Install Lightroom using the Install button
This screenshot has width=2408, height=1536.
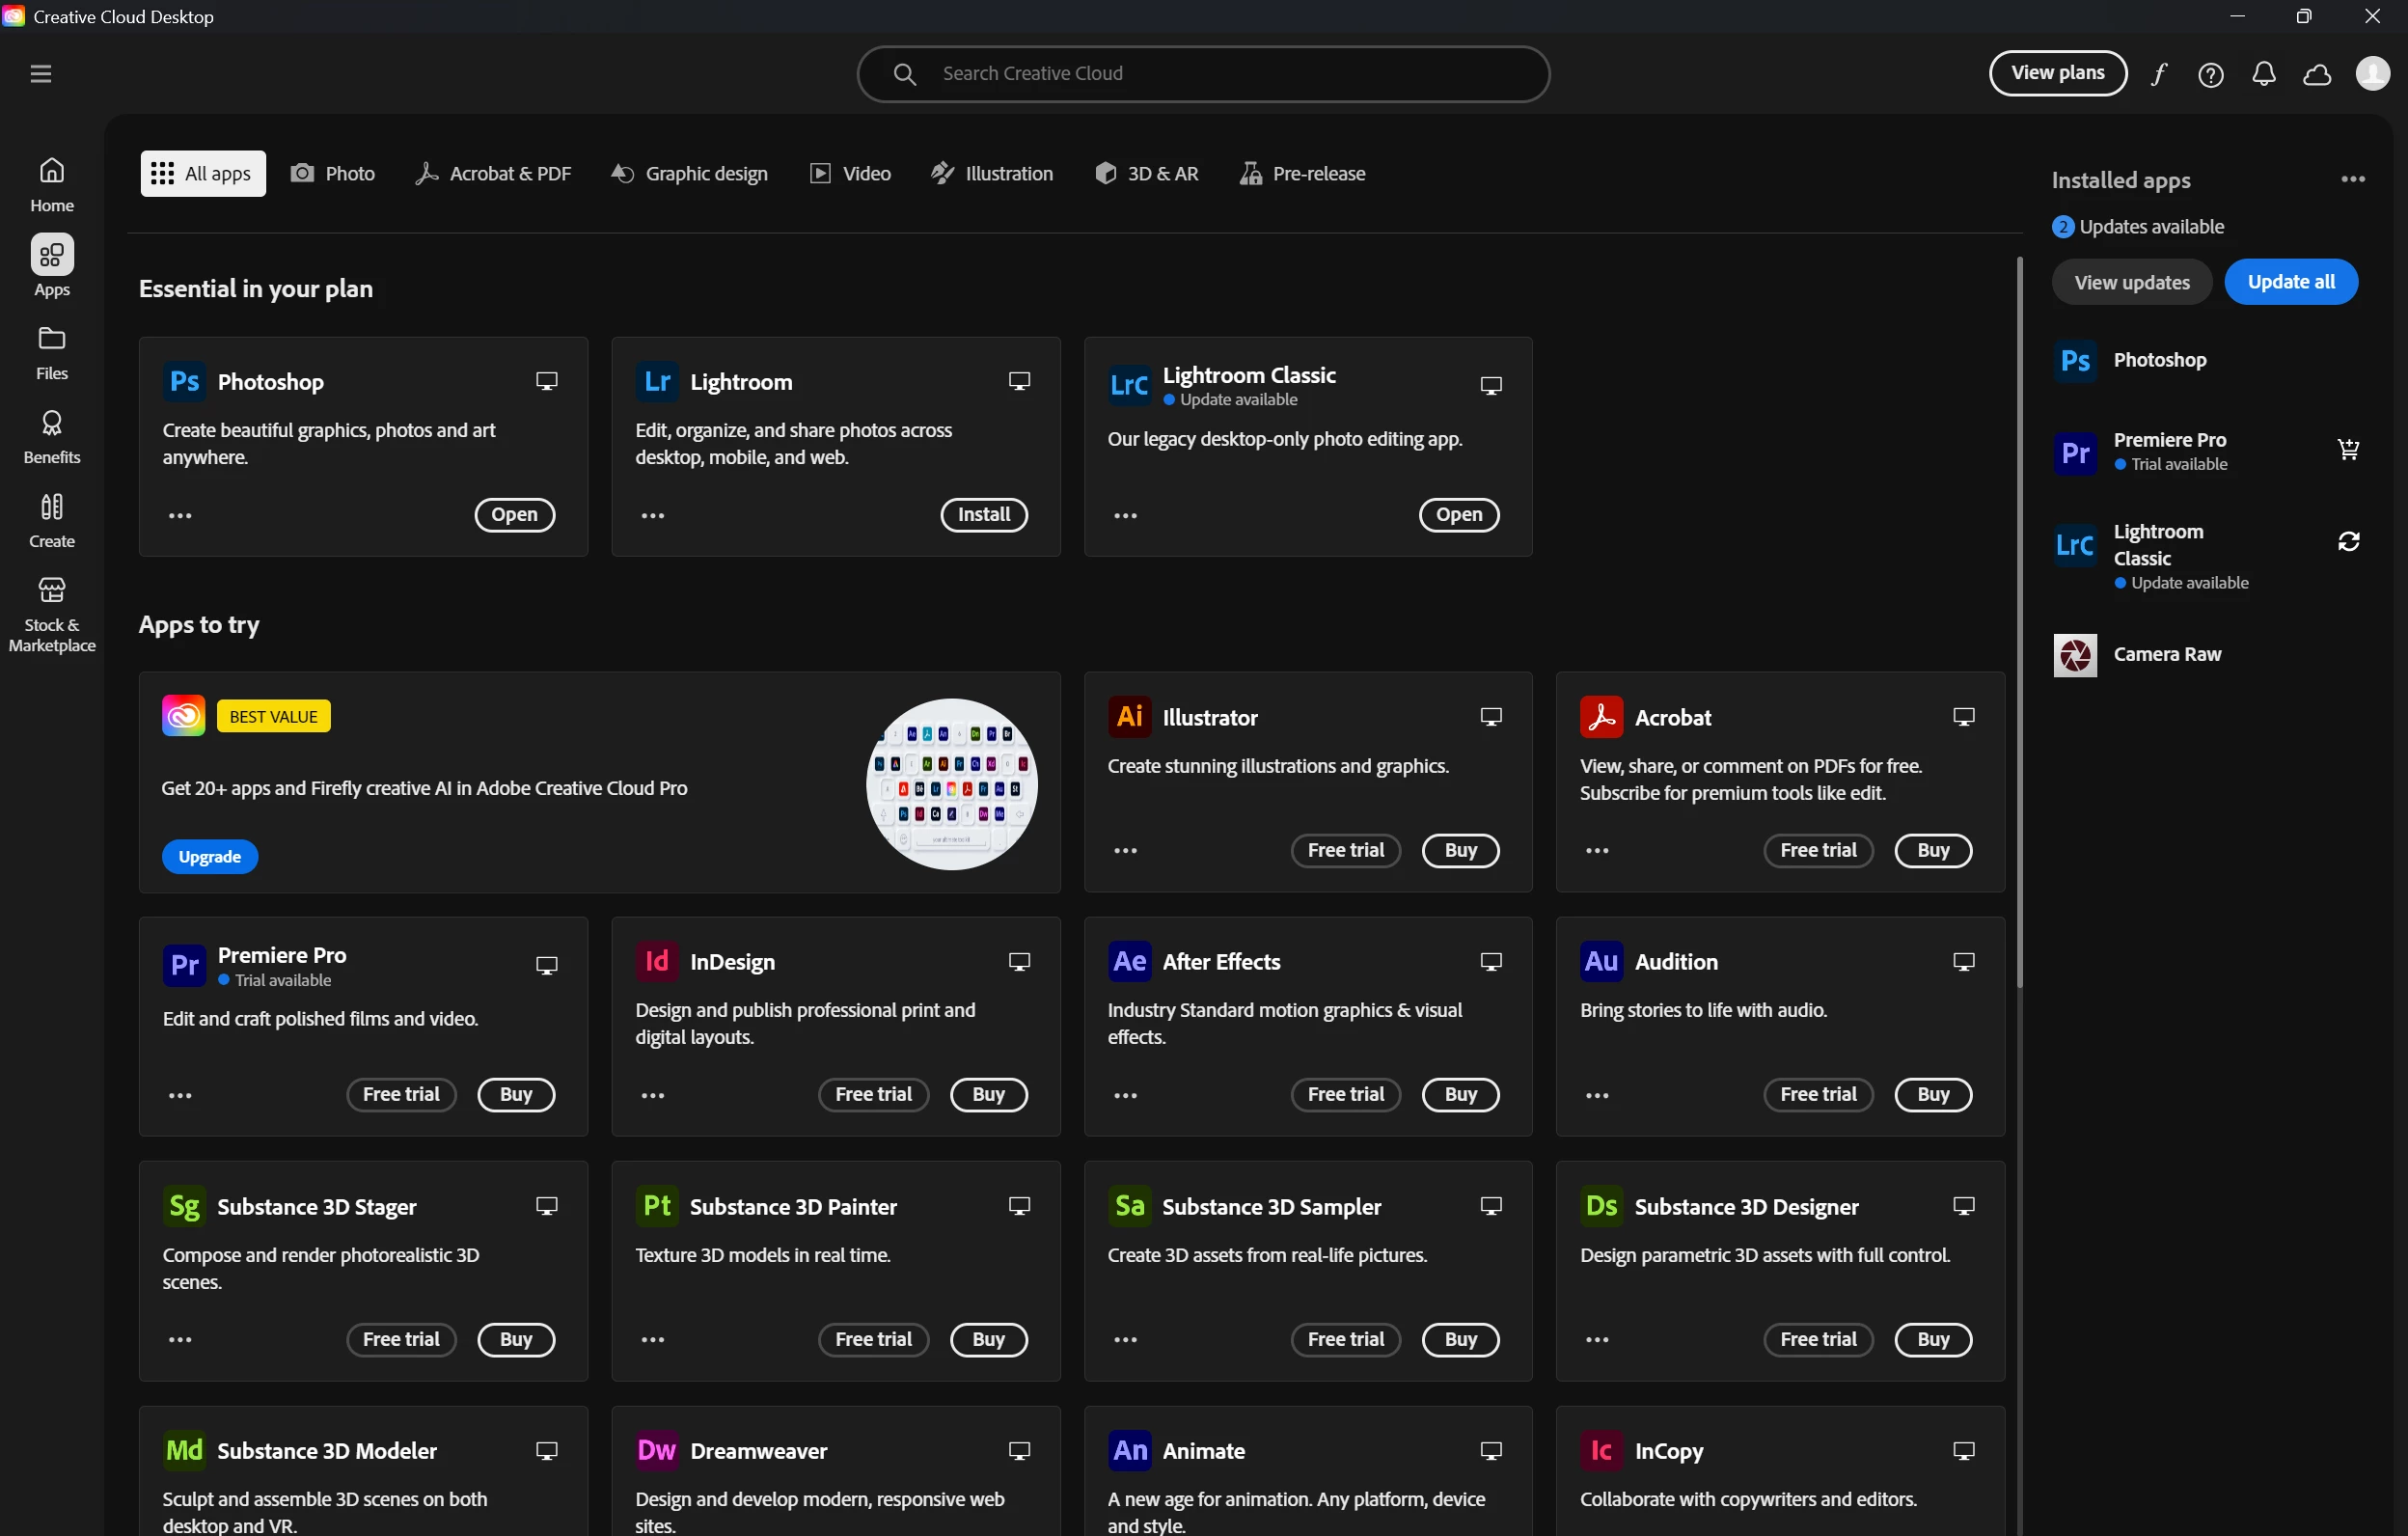[x=983, y=514]
